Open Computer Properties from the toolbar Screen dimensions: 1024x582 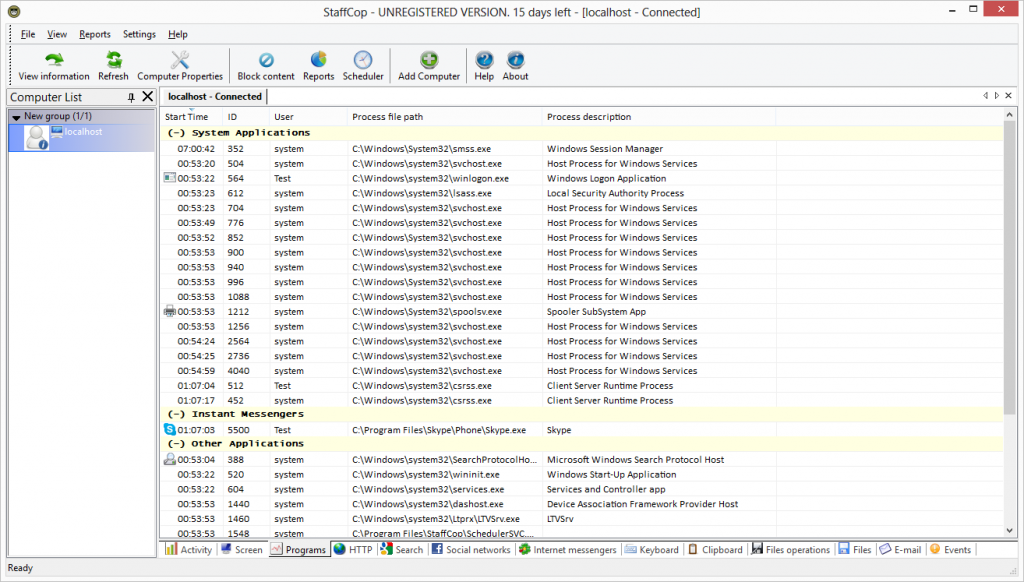(x=180, y=61)
